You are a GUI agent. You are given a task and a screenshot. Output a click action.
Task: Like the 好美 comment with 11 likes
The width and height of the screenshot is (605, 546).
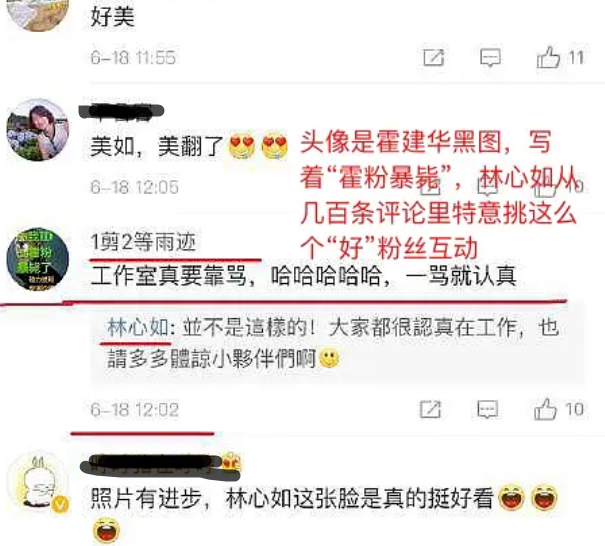[x=548, y=57]
